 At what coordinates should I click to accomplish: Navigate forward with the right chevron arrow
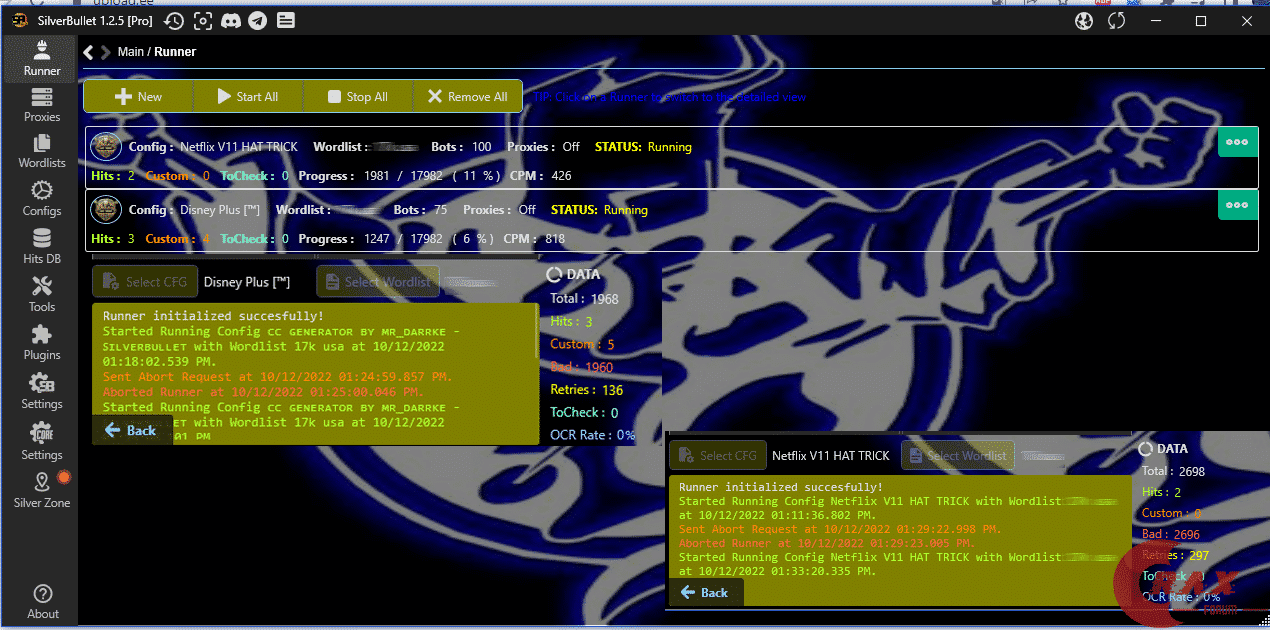pyautogui.click(x=105, y=52)
